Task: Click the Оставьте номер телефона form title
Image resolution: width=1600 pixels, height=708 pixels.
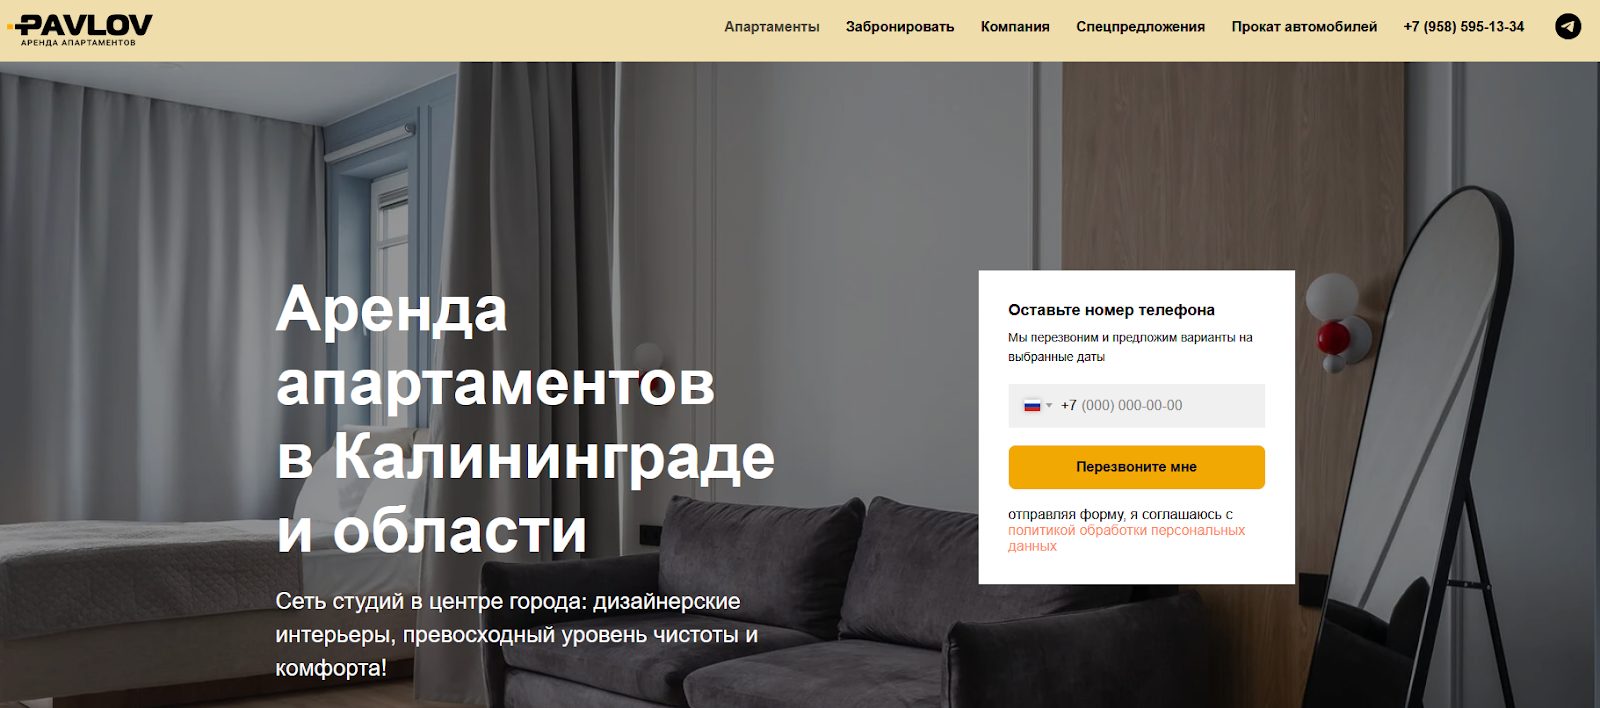Action: [1111, 310]
